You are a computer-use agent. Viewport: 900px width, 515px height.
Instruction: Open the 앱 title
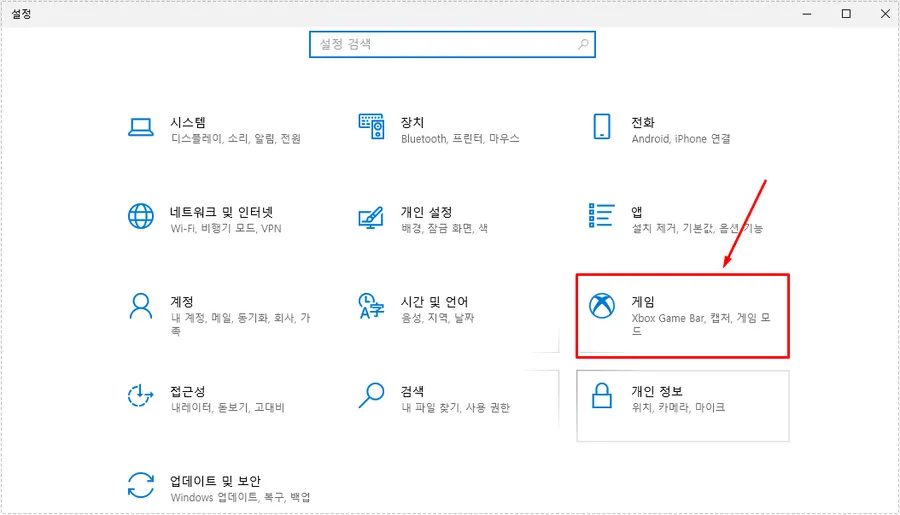pyautogui.click(x=637, y=212)
